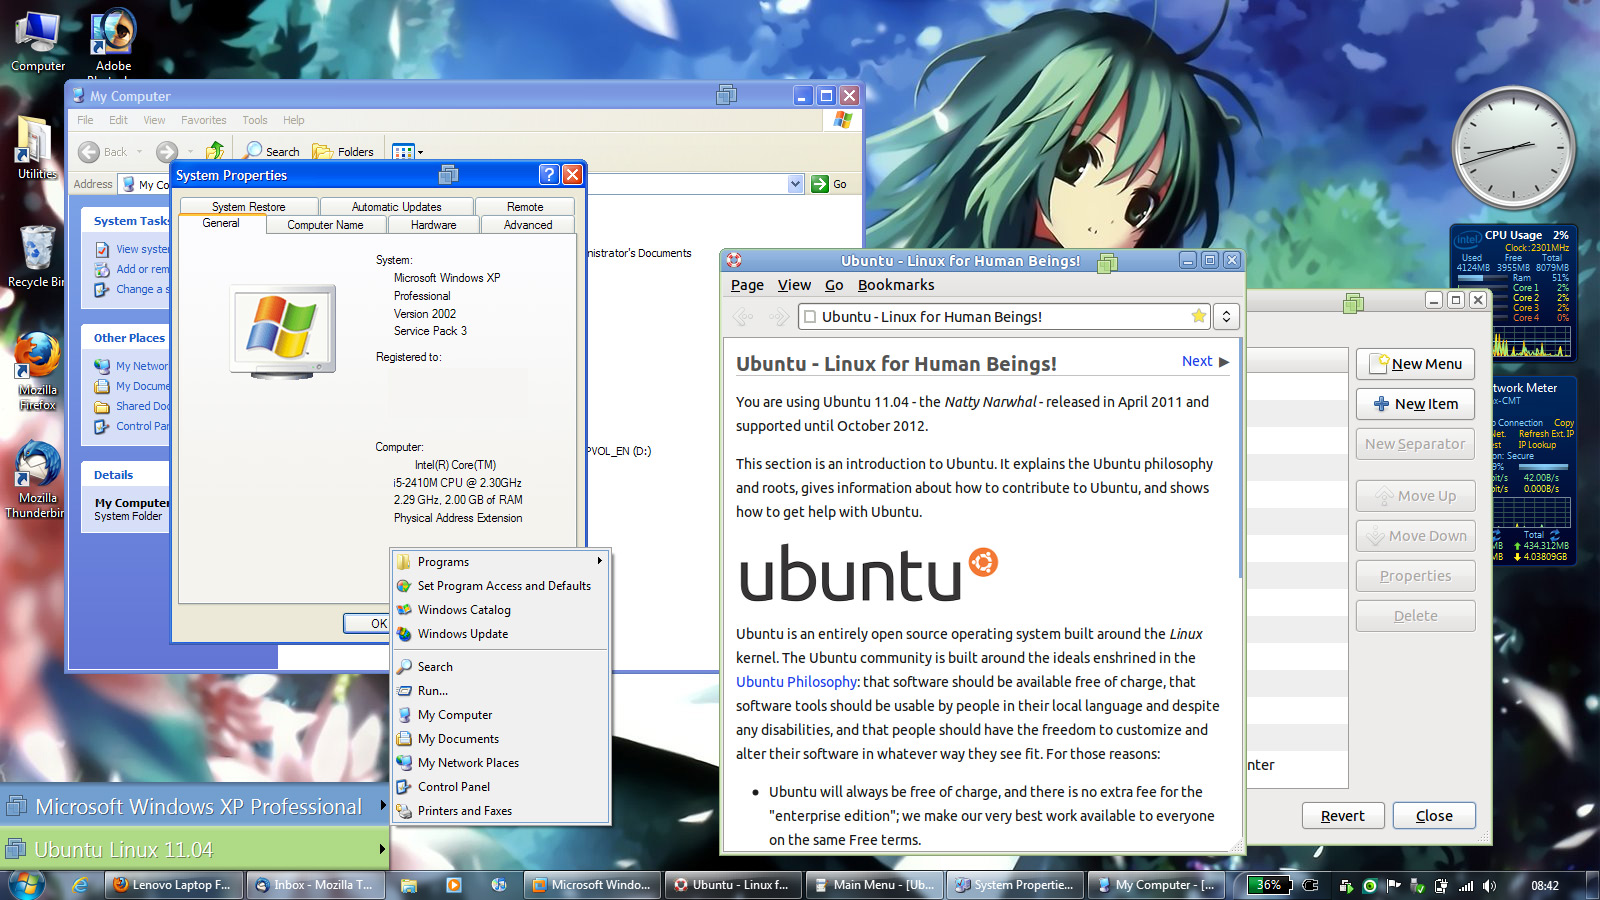Open My Documents from the XP menu
Viewport: 1600px width, 900px height.
tap(500, 739)
